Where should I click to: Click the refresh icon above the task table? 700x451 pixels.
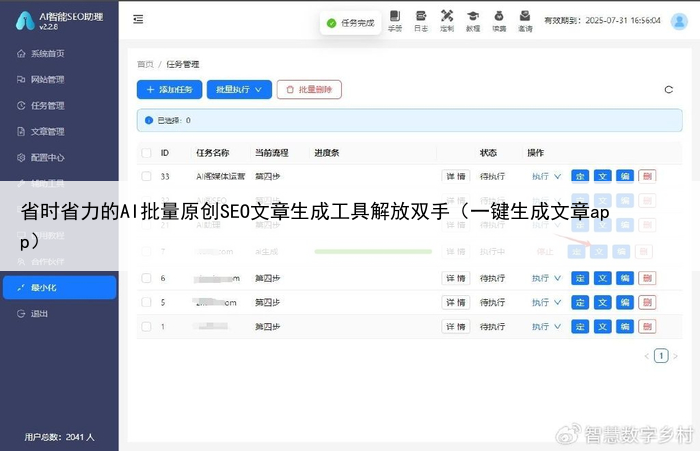click(x=669, y=90)
